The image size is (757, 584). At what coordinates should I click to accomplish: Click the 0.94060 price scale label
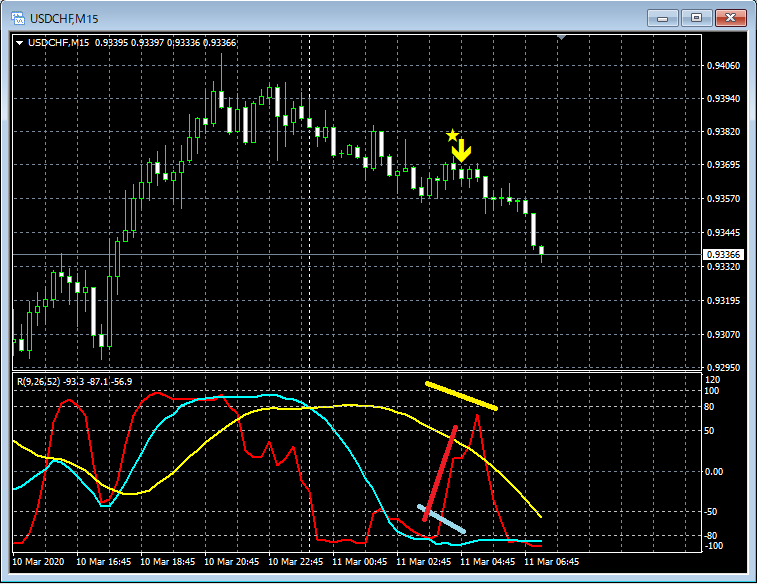coord(723,66)
